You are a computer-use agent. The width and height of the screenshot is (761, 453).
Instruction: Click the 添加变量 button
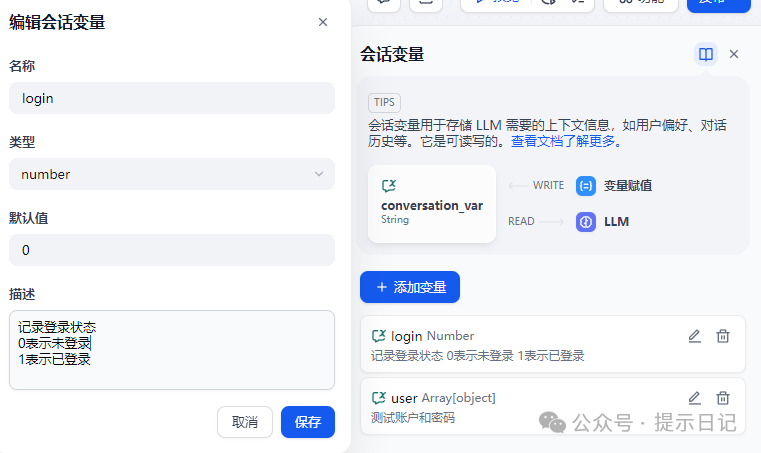click(410, 287)
